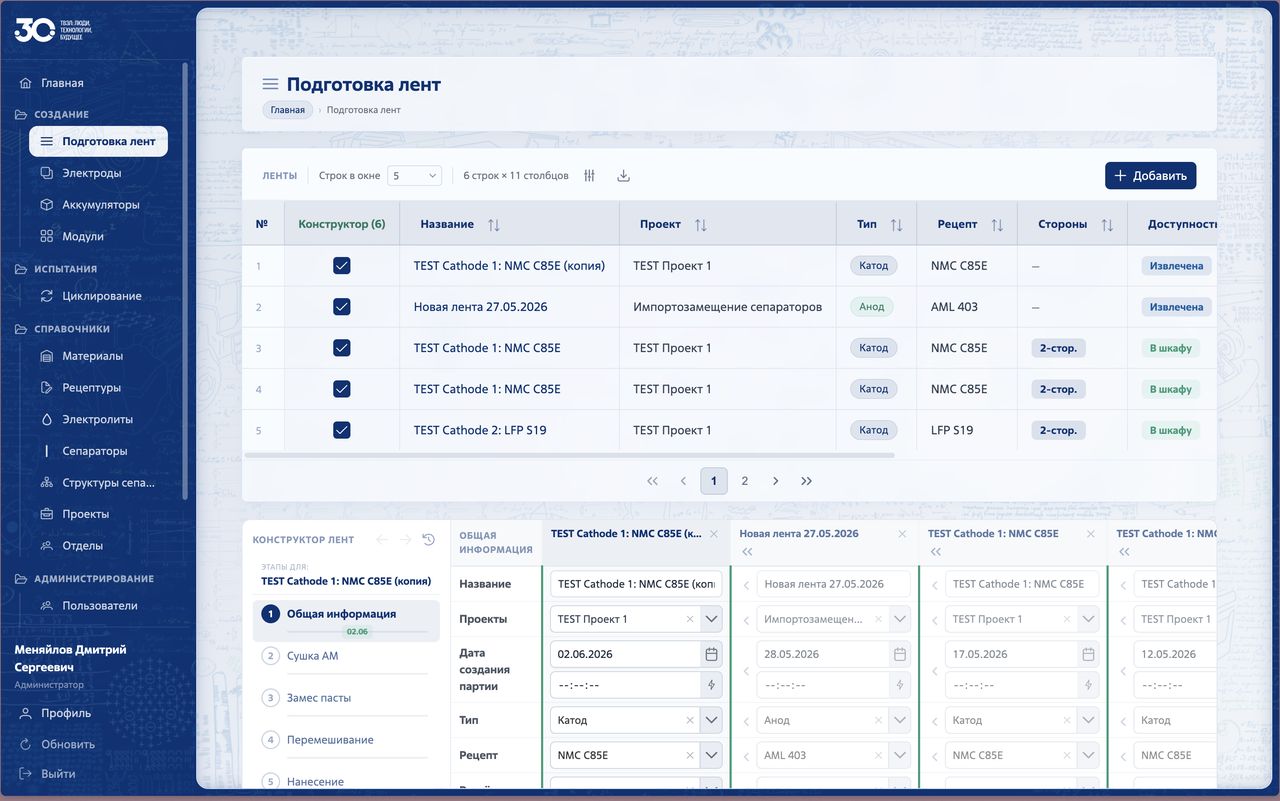Click Выйти to log out

47,774
